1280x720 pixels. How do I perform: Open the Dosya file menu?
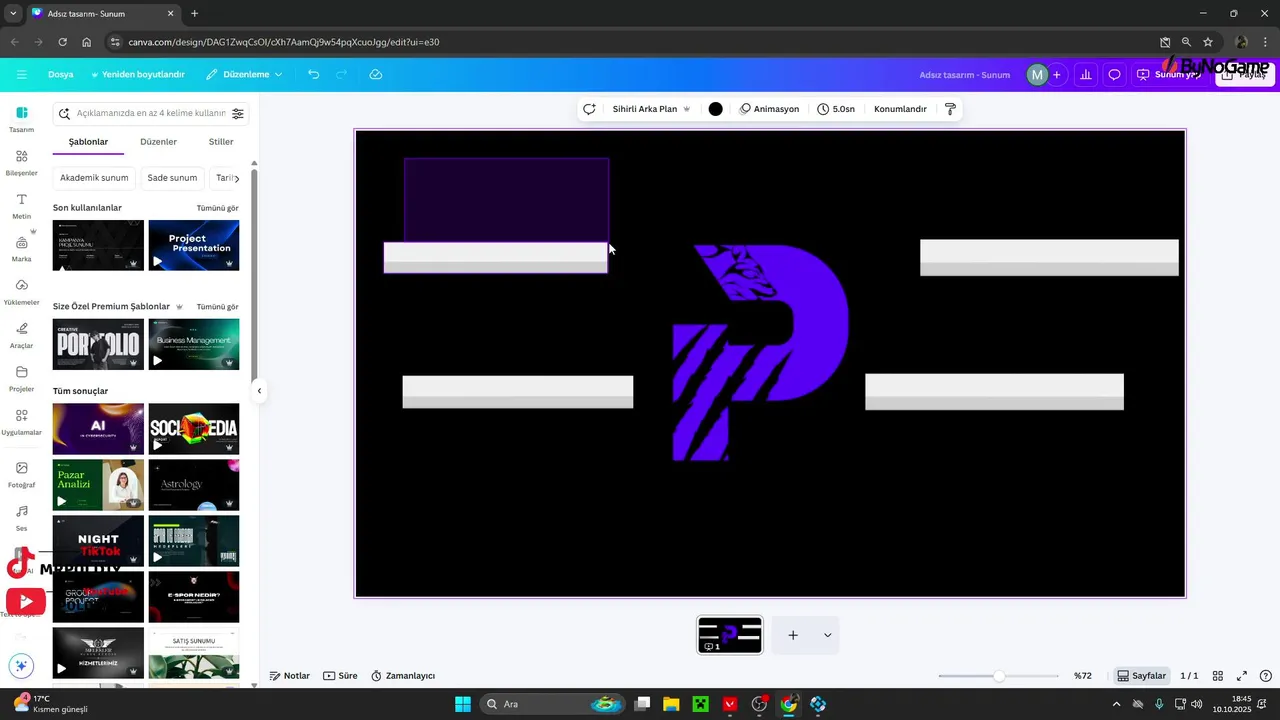(60, 75)
